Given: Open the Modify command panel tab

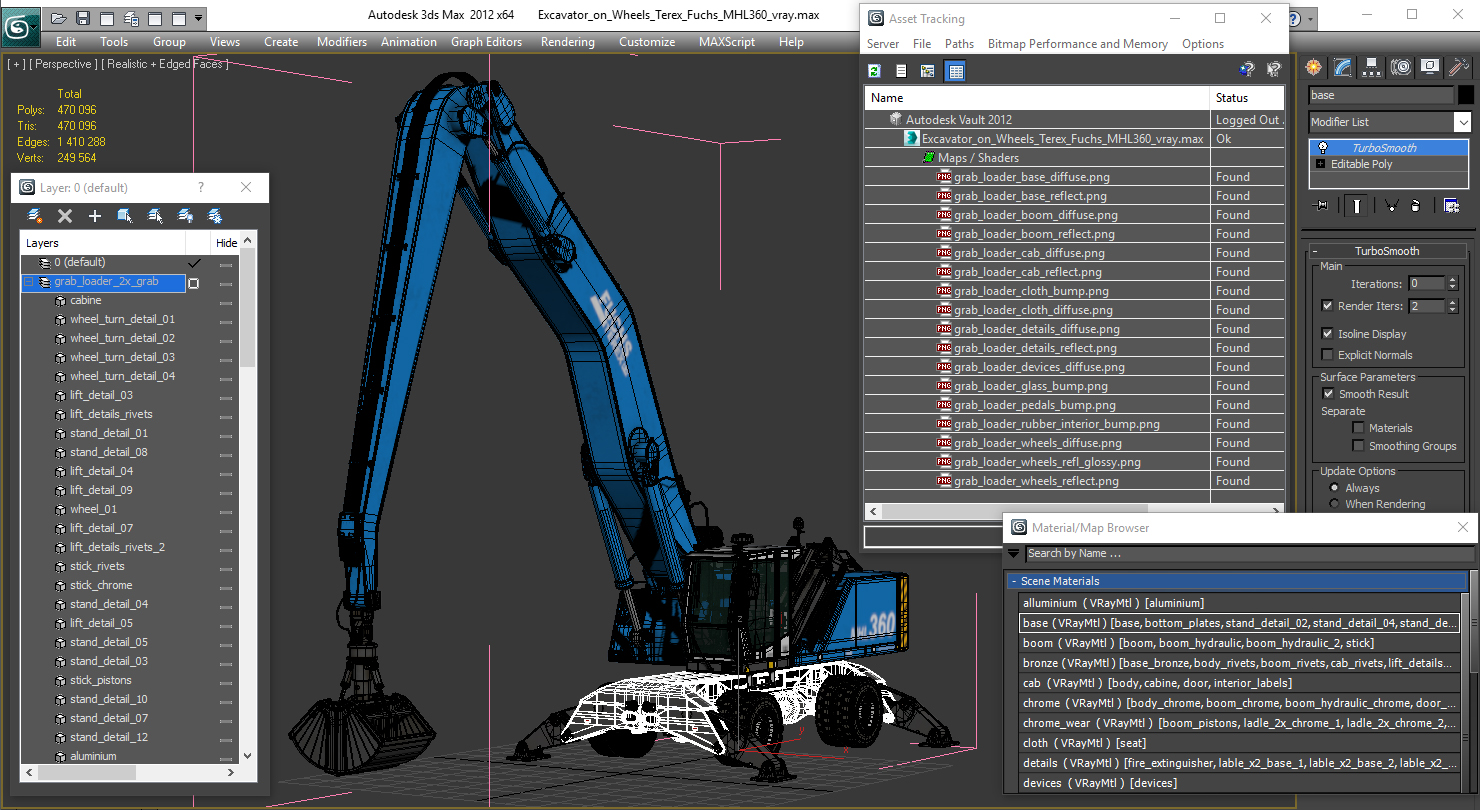Looking at the screenshot, I should pyautogui.click(x=1343, y=67).
